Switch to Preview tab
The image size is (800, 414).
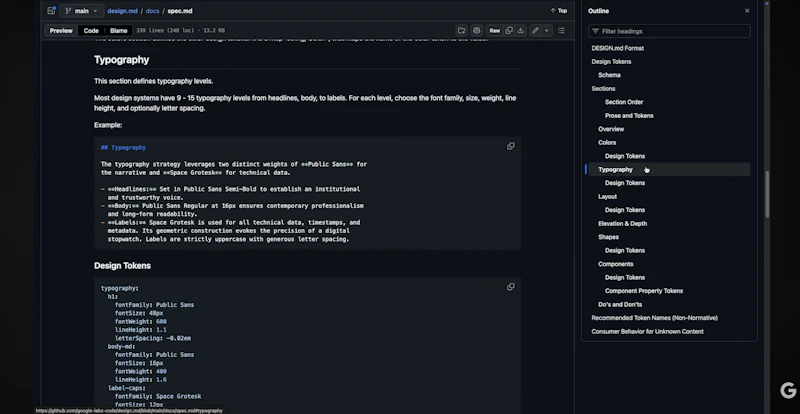click(x=61, y=31)
